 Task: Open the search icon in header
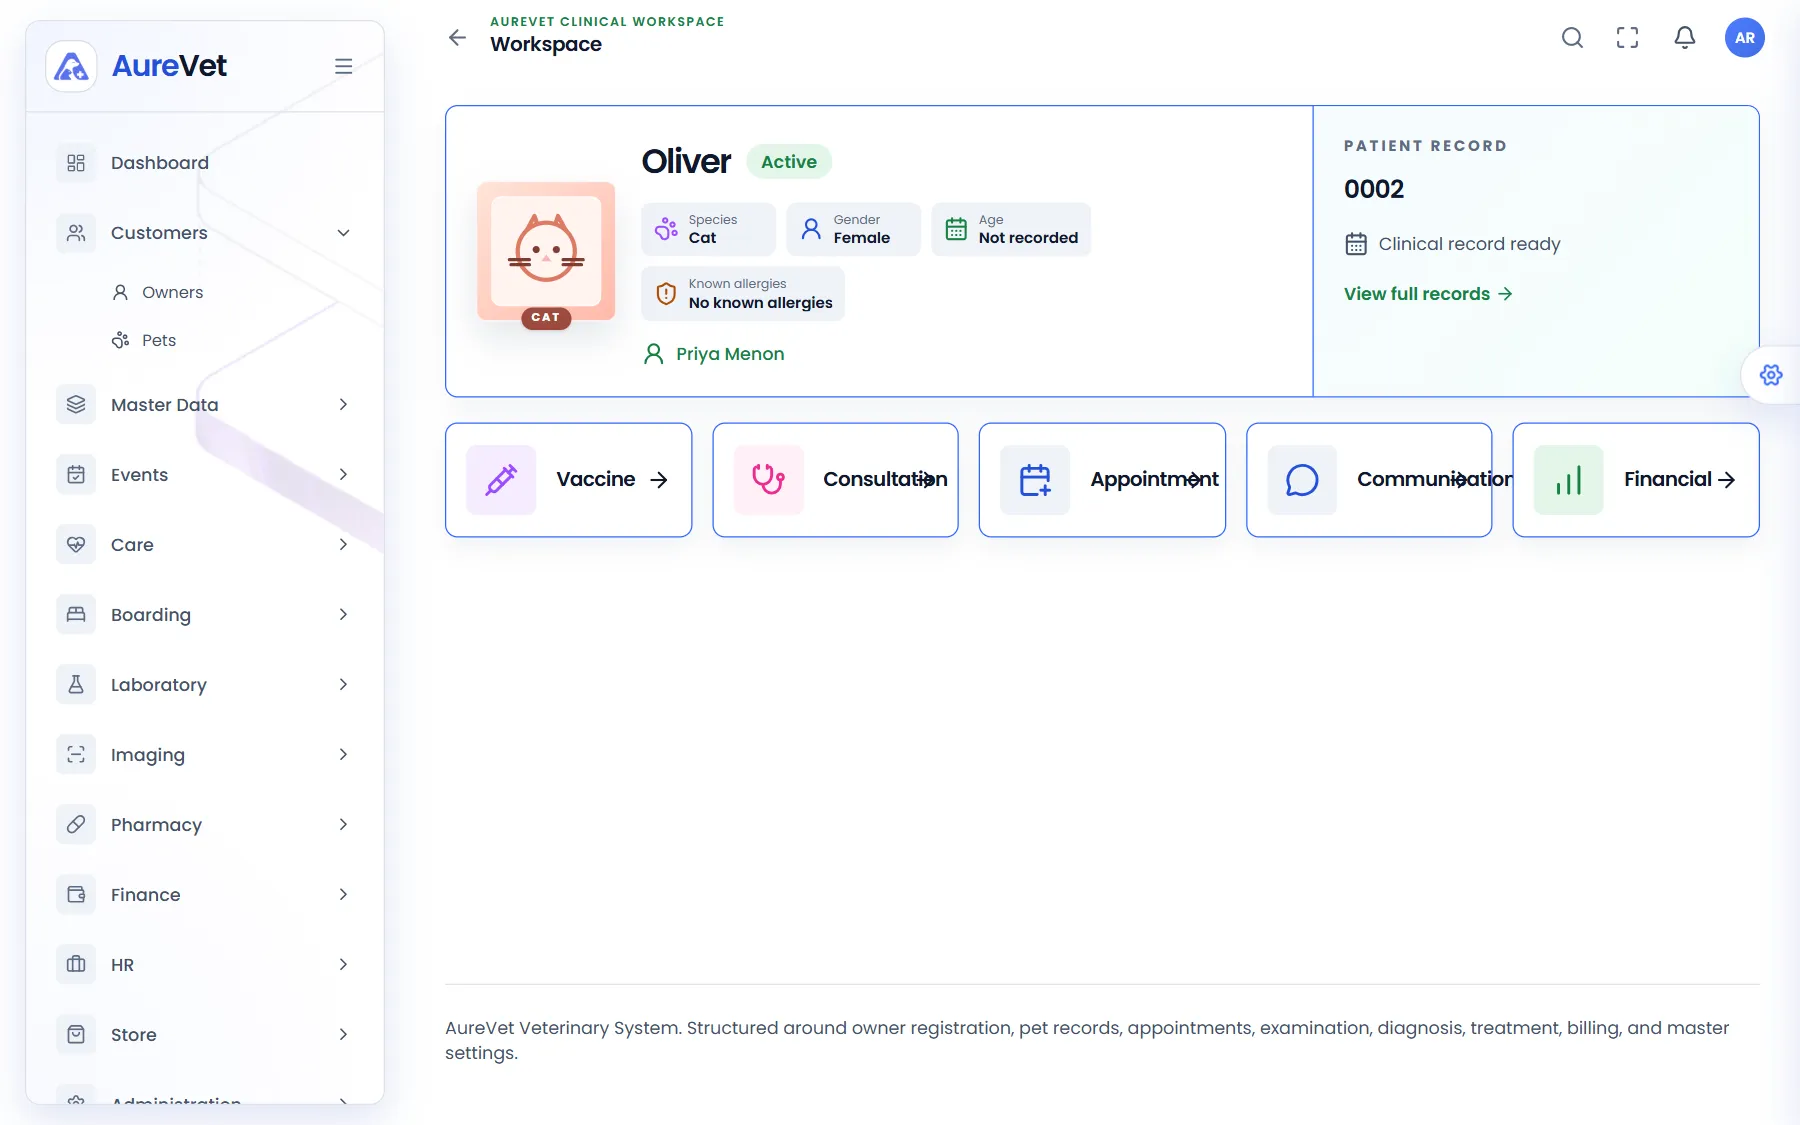click(1572, 38)
